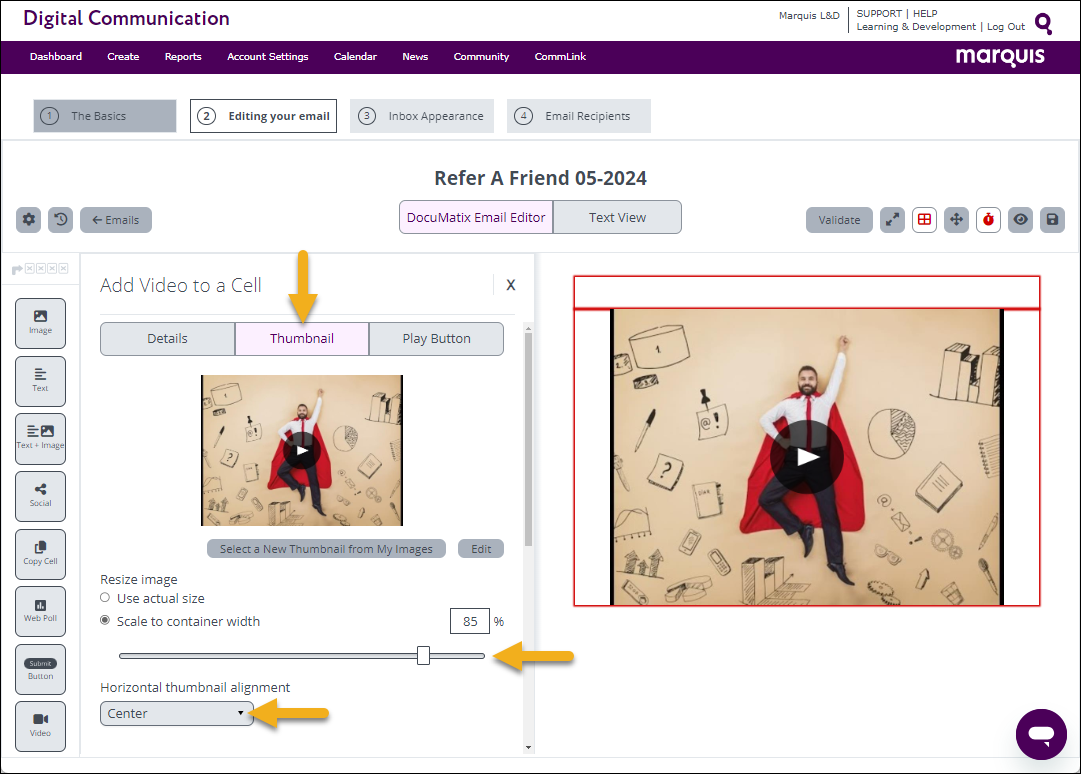Screen dimensions: 1081x774
Task: Open the settings gear in editor toolbar
Action: pyautogui.click(x=28, y=220)
